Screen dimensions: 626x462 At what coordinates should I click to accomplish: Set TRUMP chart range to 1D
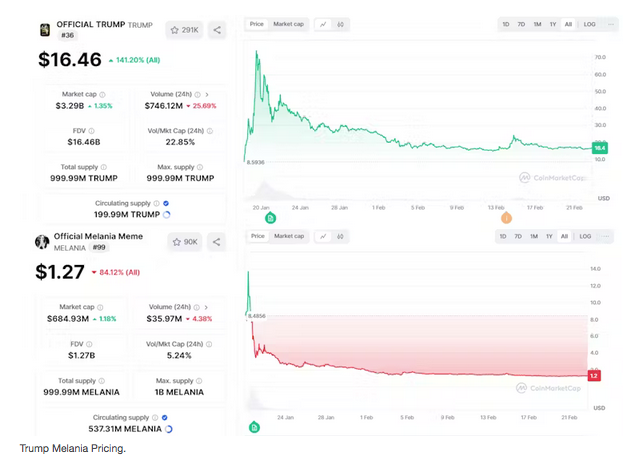click(506, 24)
